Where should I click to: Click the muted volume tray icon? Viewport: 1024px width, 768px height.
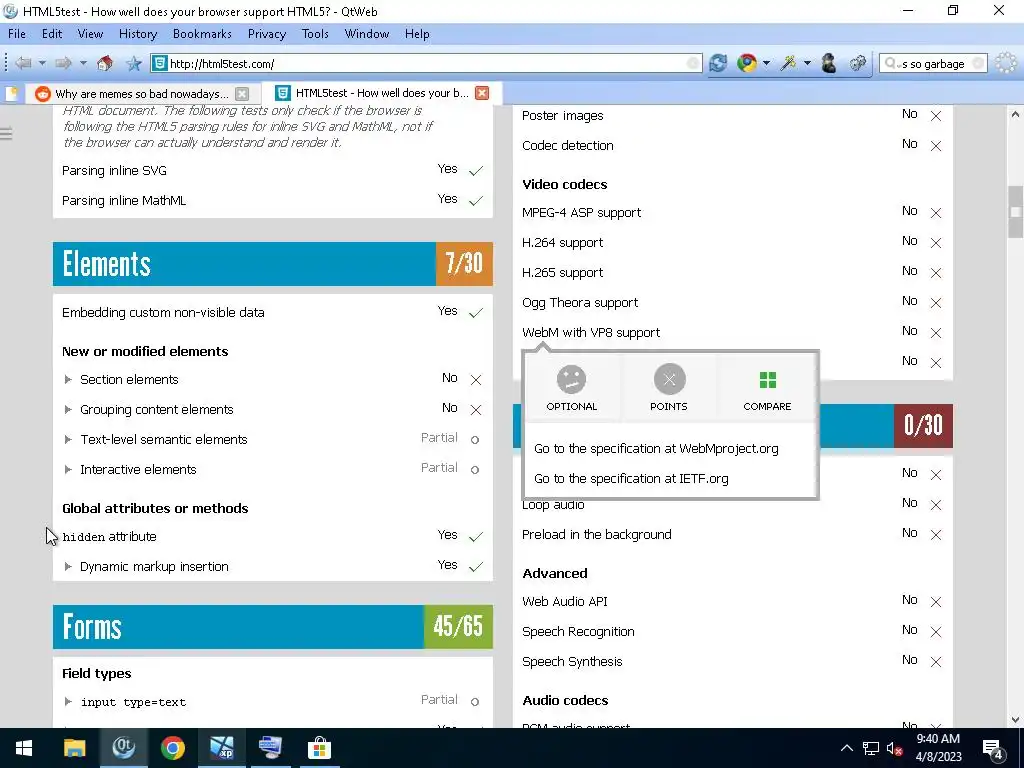(x=895, y=748)
